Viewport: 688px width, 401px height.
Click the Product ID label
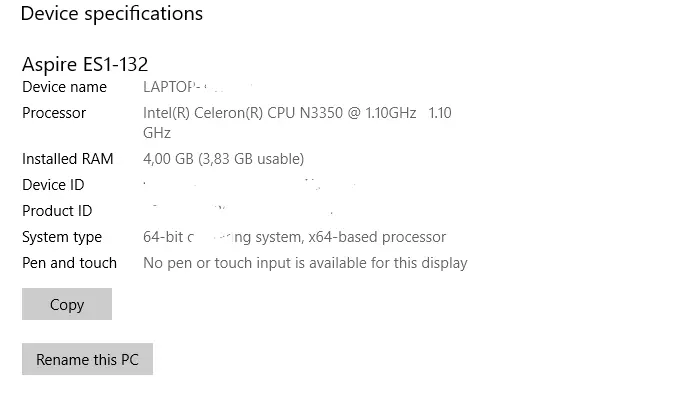[x=57, y=211]
